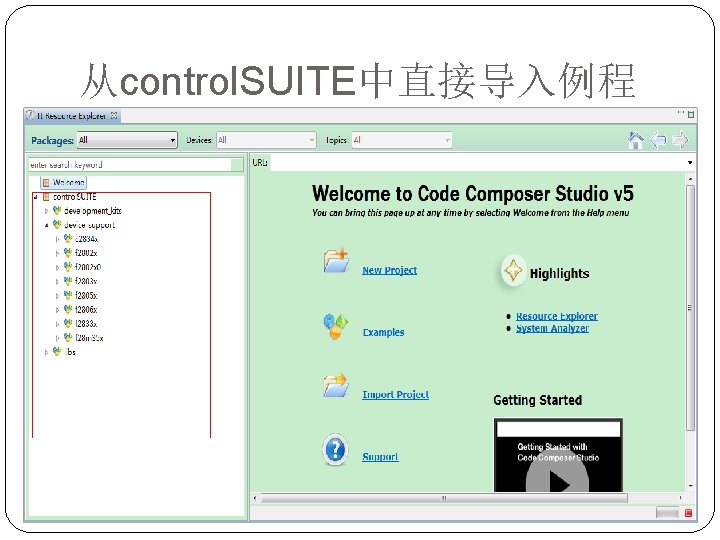Select the f2803x label

click(86, 281)
